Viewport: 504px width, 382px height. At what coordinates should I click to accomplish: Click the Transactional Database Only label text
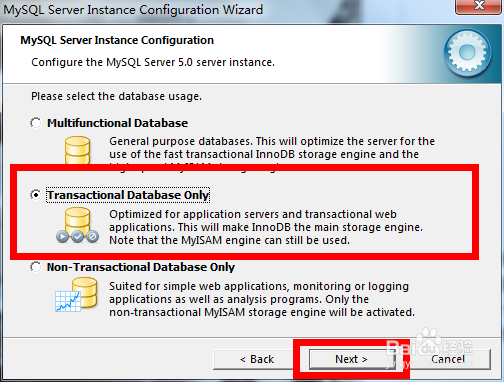click(x=128, y=195)
